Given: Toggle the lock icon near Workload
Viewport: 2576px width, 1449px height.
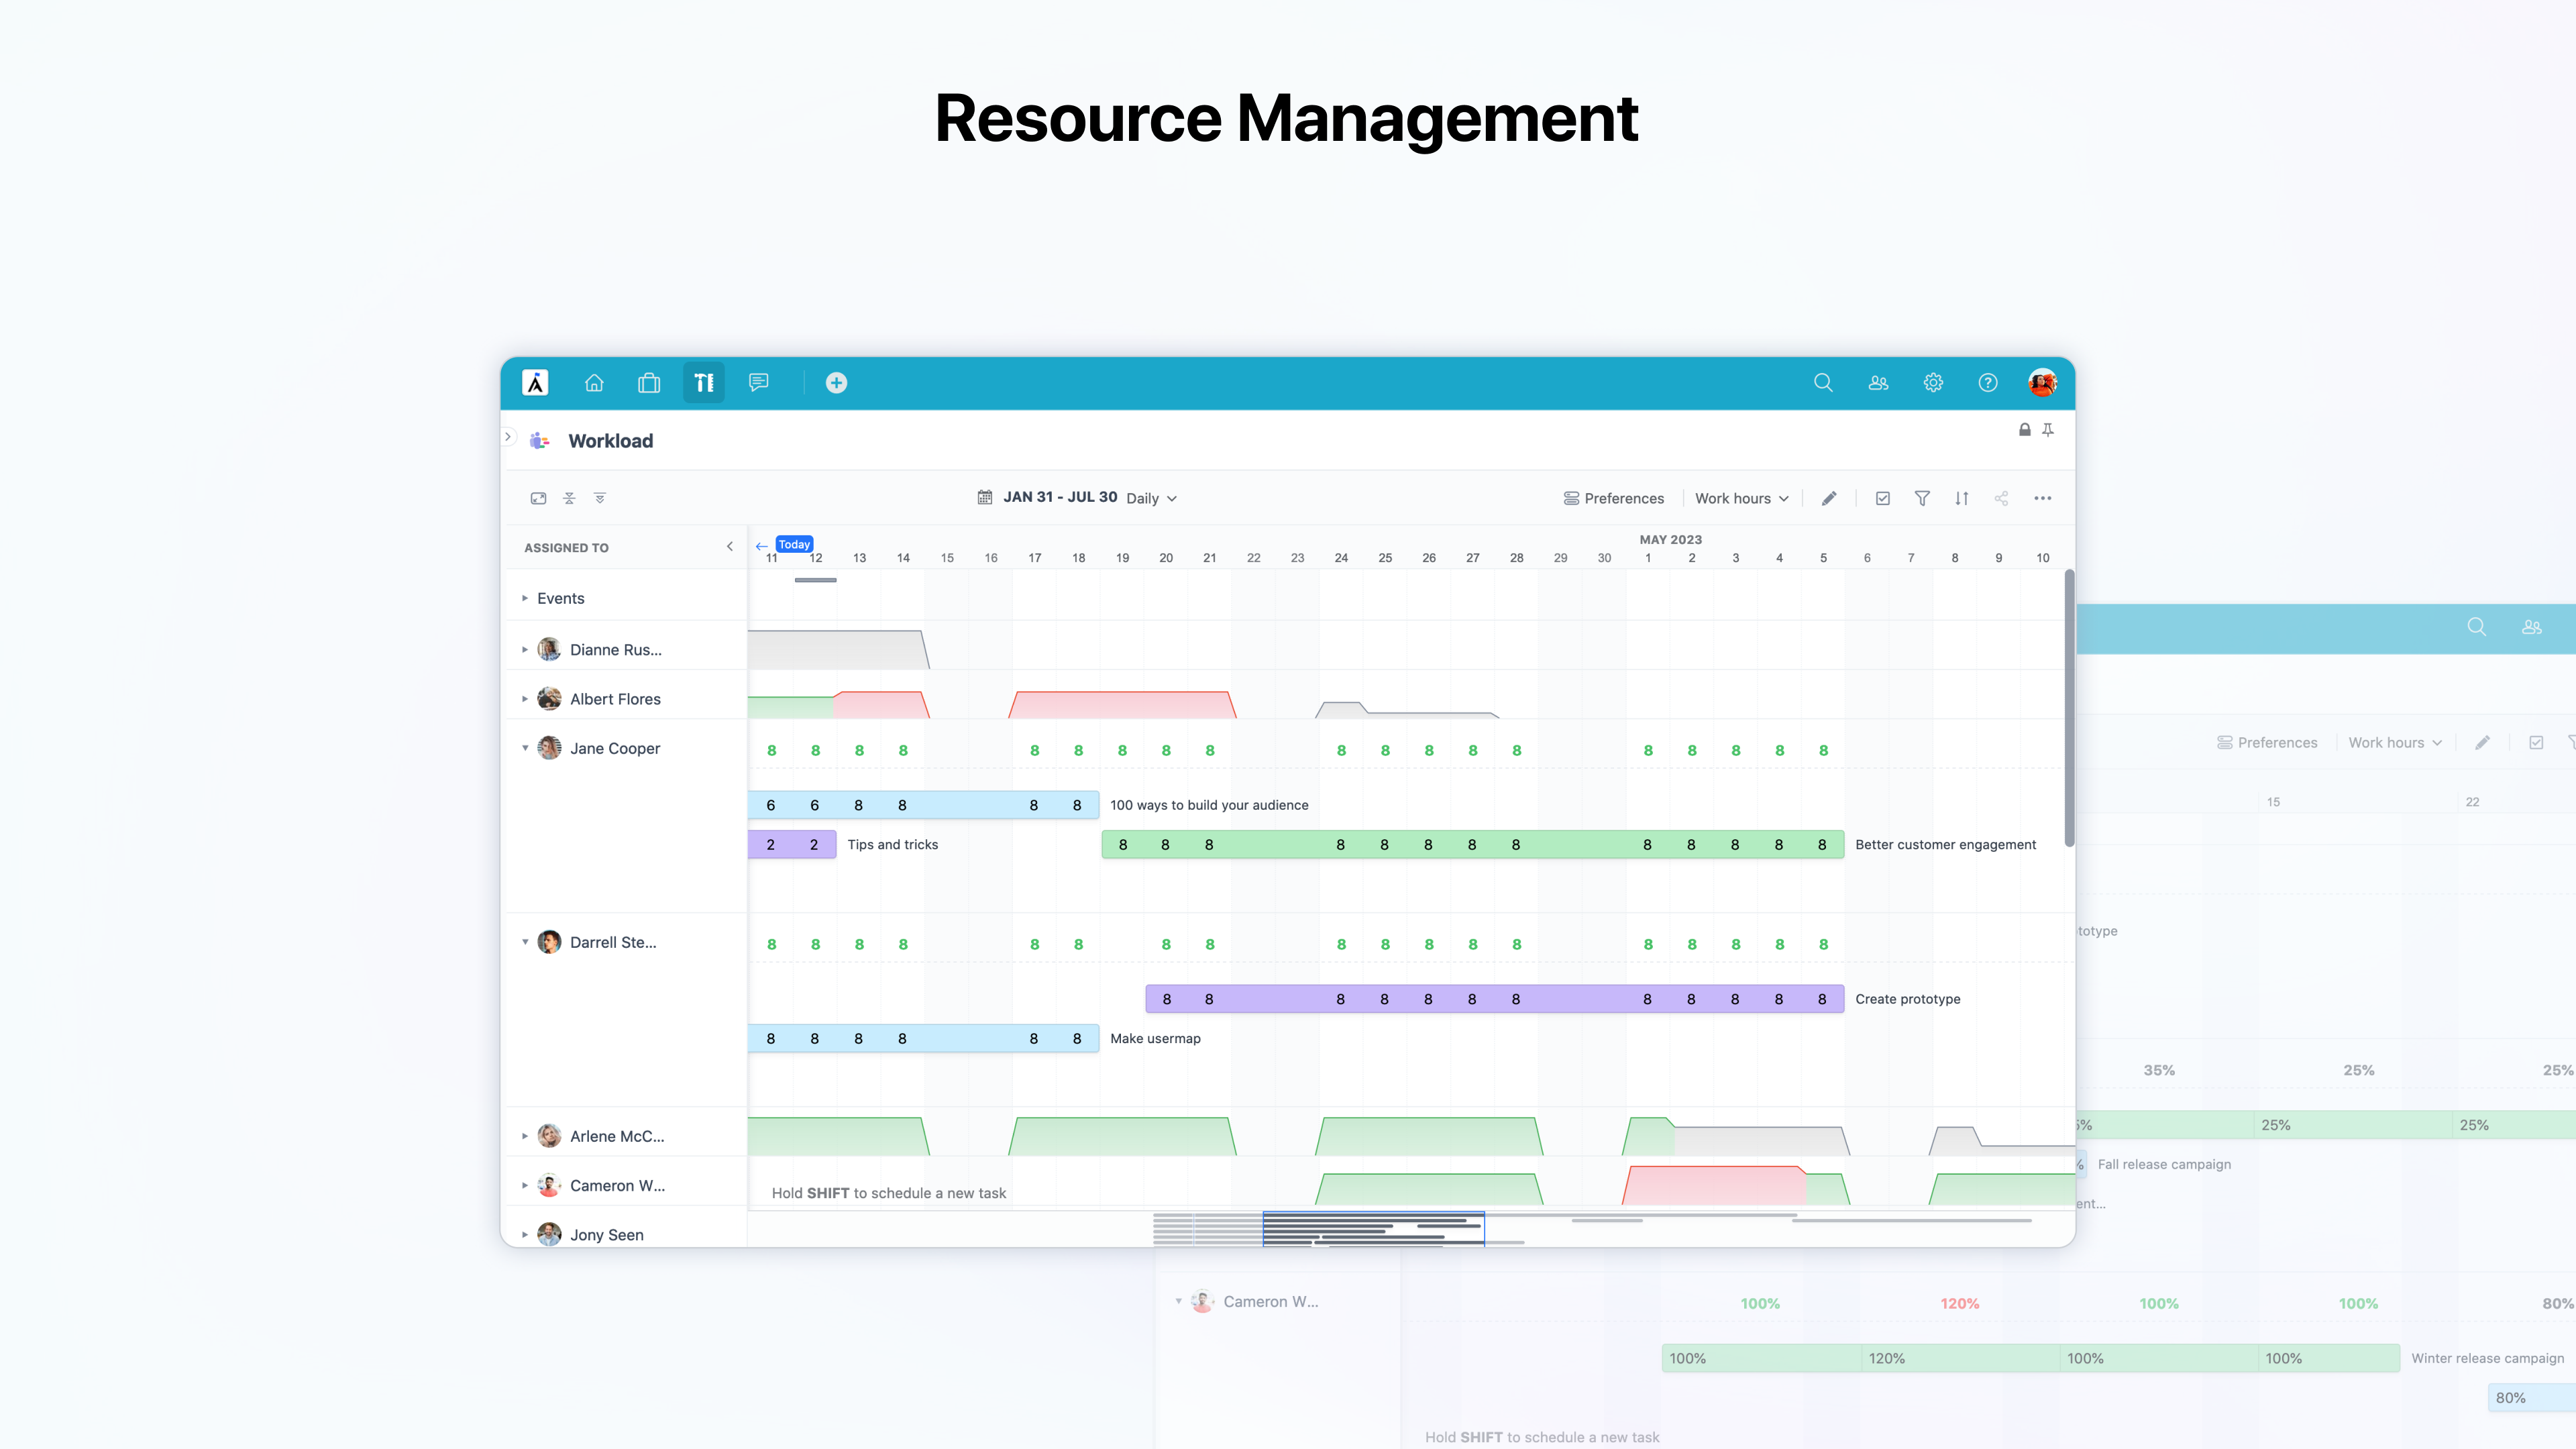Looking at the screenshot, I should [2025, 430].
